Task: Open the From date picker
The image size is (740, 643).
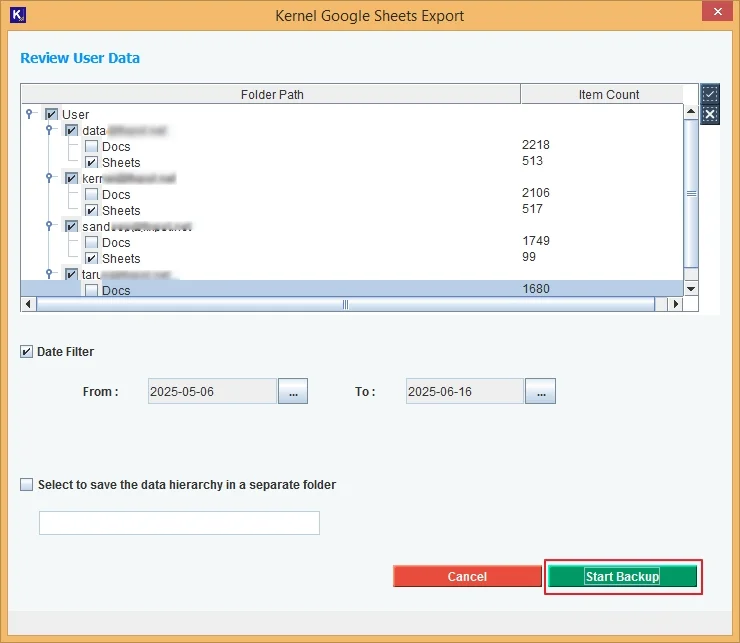Action: 293,392
